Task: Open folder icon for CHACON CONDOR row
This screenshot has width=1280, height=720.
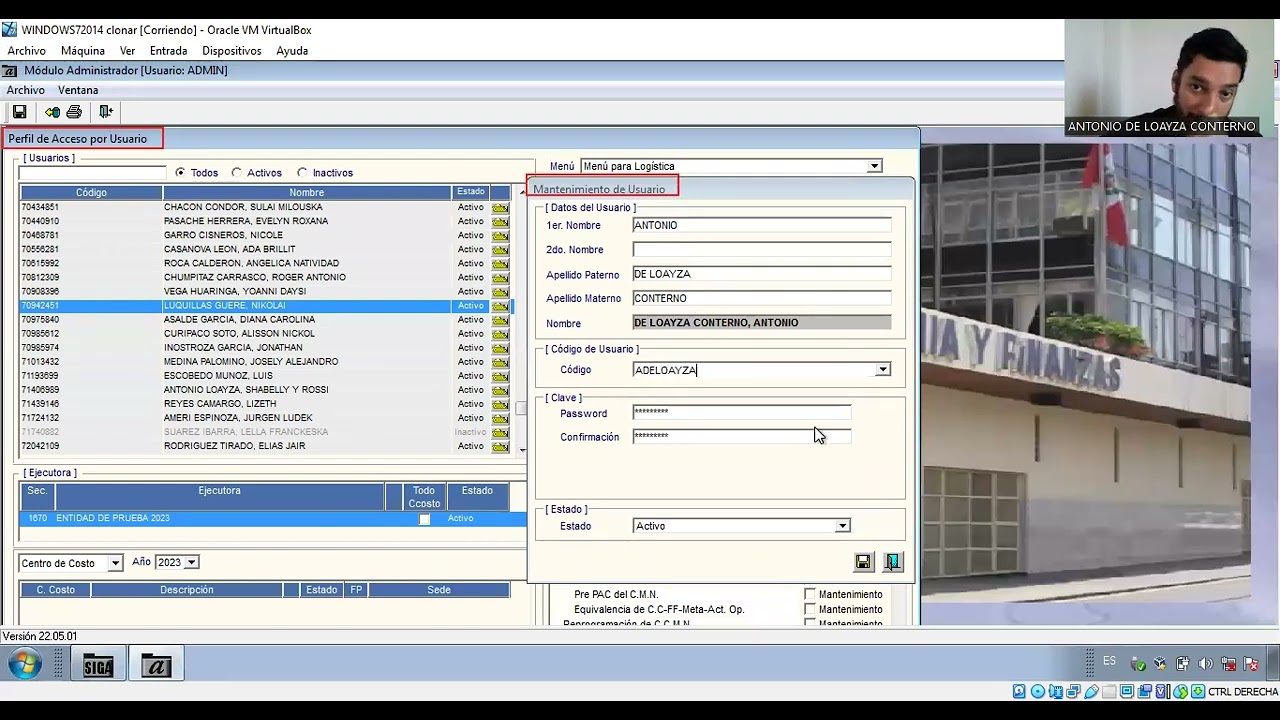Action: [x=501, y=208]
